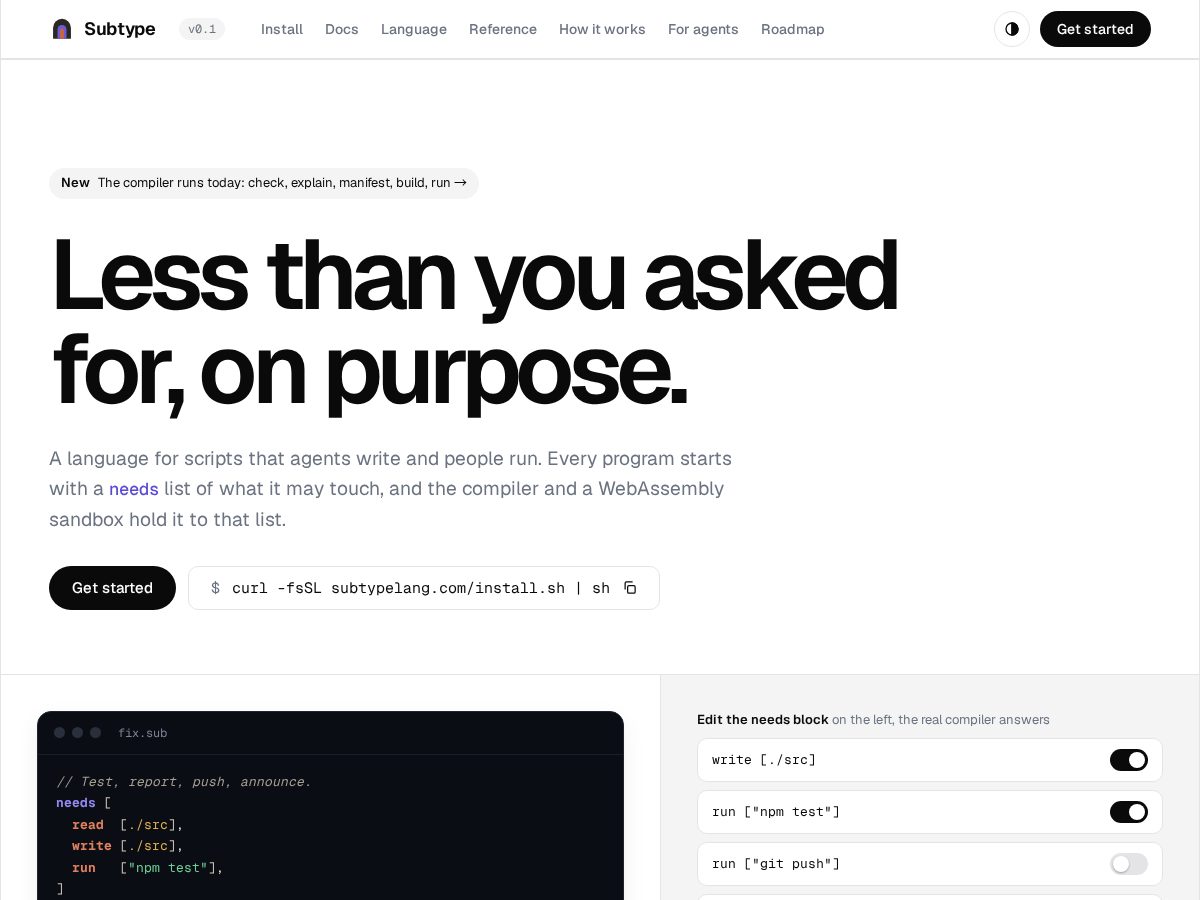
Task: Click the 'run ["npm test"],' code line
Action: tap(148, 868)
